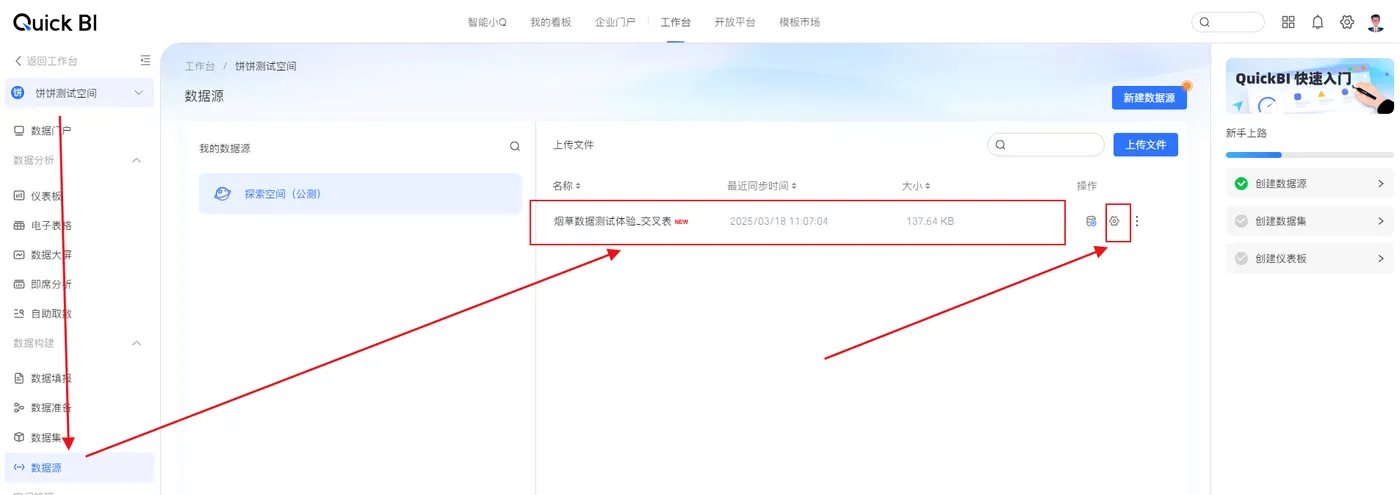Click file name 烟草数据测试体验_交叉表
1400x495 pixels.
tap(613, 221)
